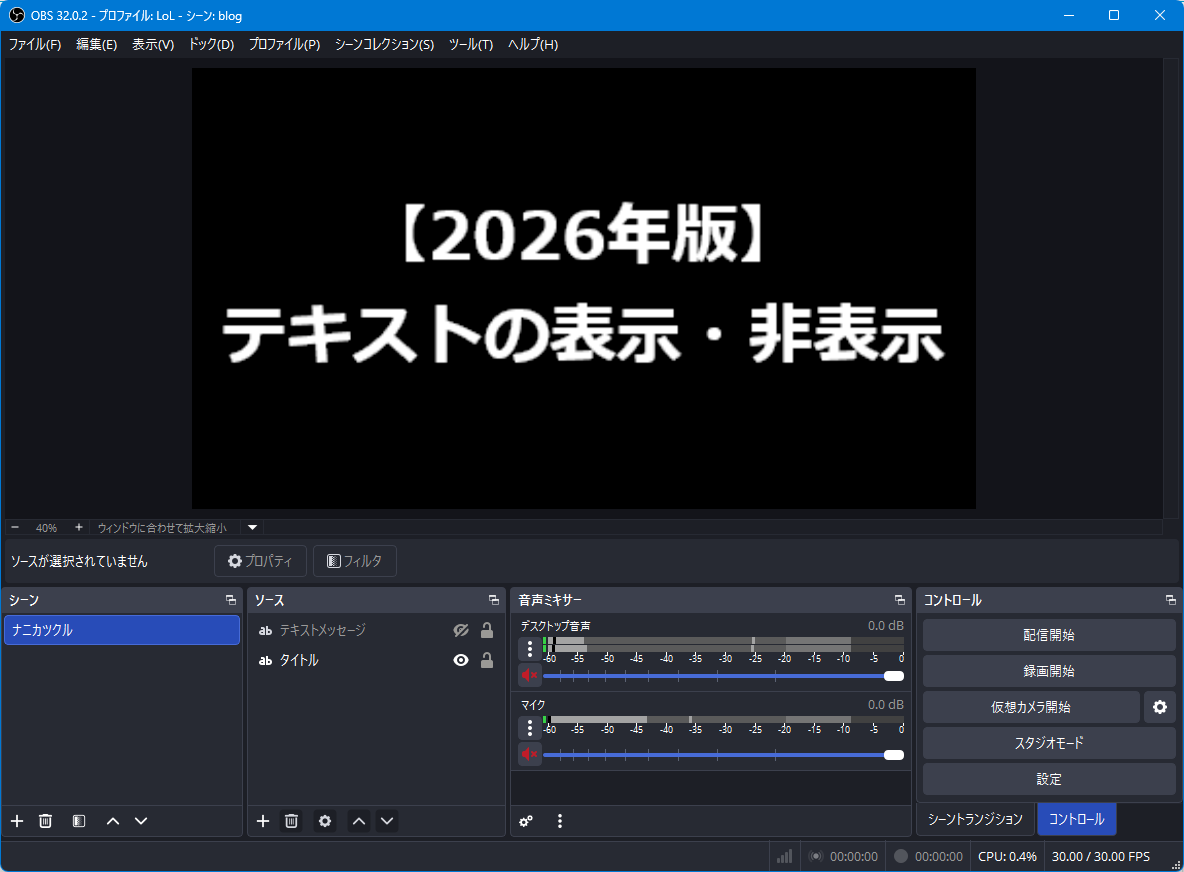Move the source up with the arrow icon
1184x872 pixels.
359,821
